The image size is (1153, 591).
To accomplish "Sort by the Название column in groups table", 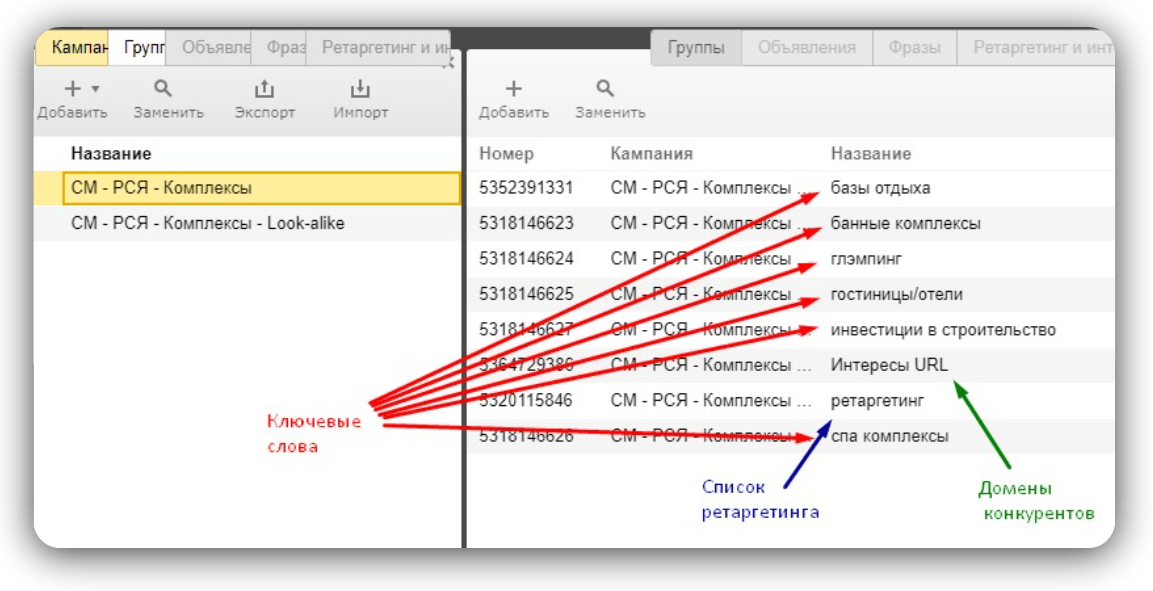I will (871, 154).
